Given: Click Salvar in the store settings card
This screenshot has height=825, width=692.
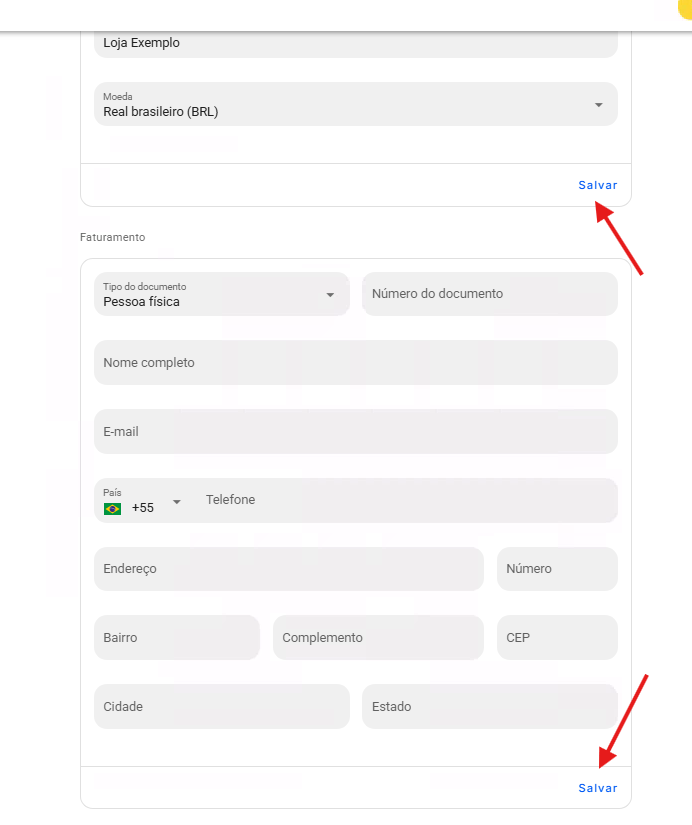Looking at the screenshot, I should [598, 185].
